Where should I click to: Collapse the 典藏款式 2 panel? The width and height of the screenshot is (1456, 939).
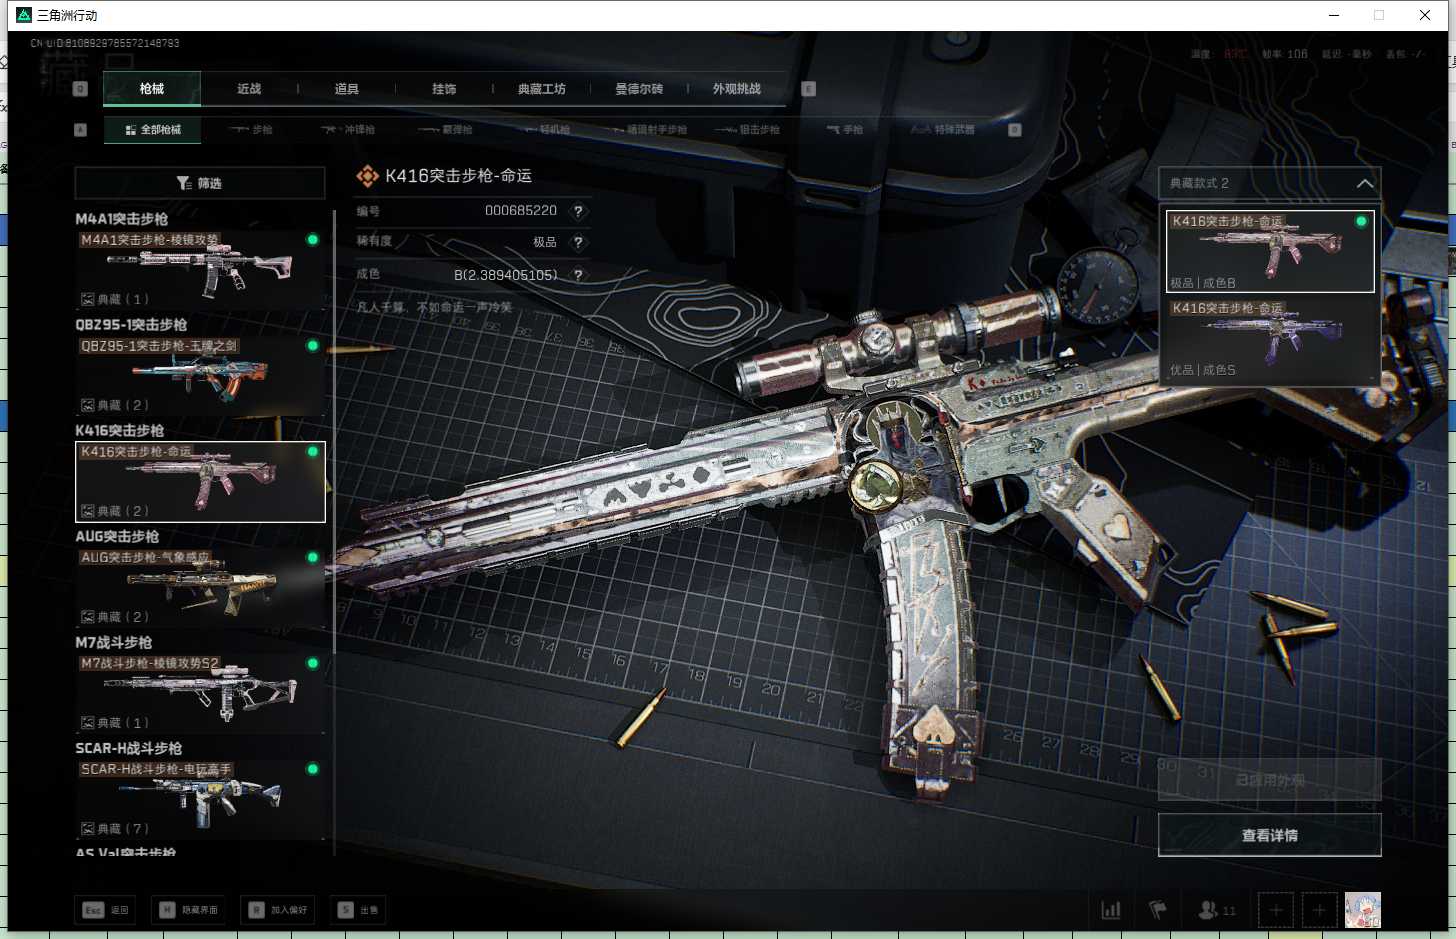click(x=1364, y=183)
